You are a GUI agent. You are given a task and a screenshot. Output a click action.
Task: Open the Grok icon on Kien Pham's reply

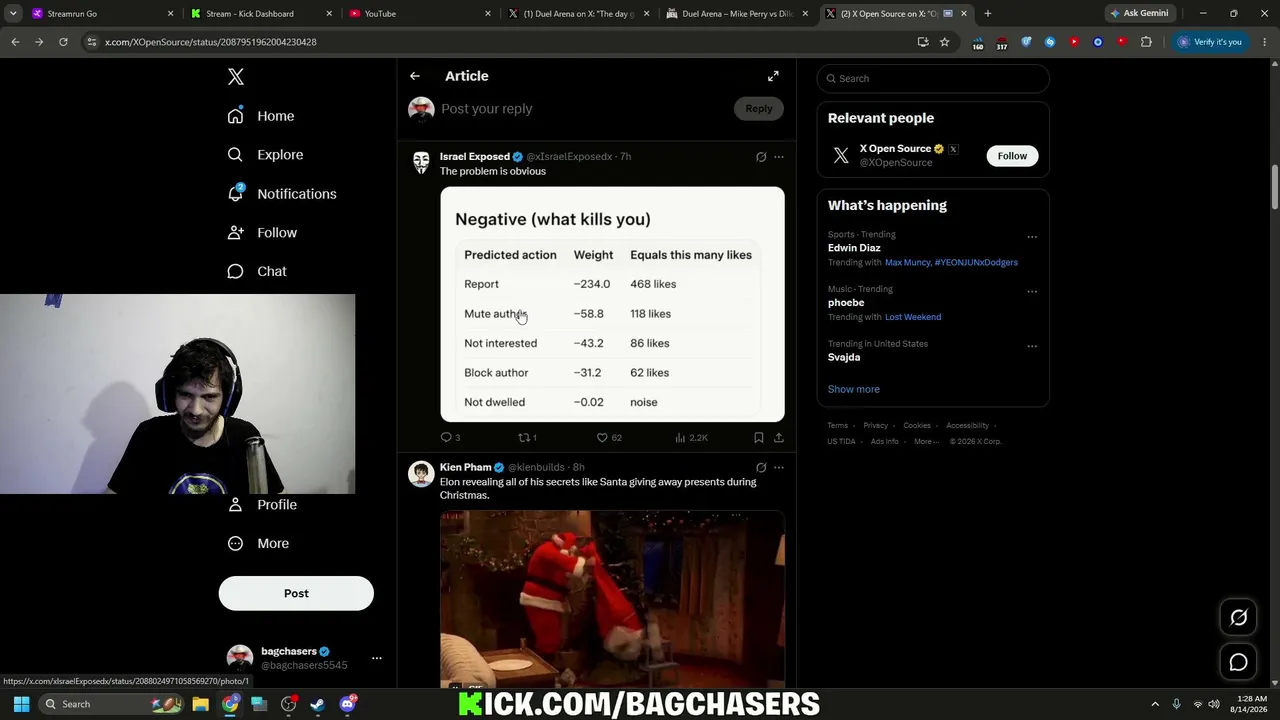click(761, 467)
